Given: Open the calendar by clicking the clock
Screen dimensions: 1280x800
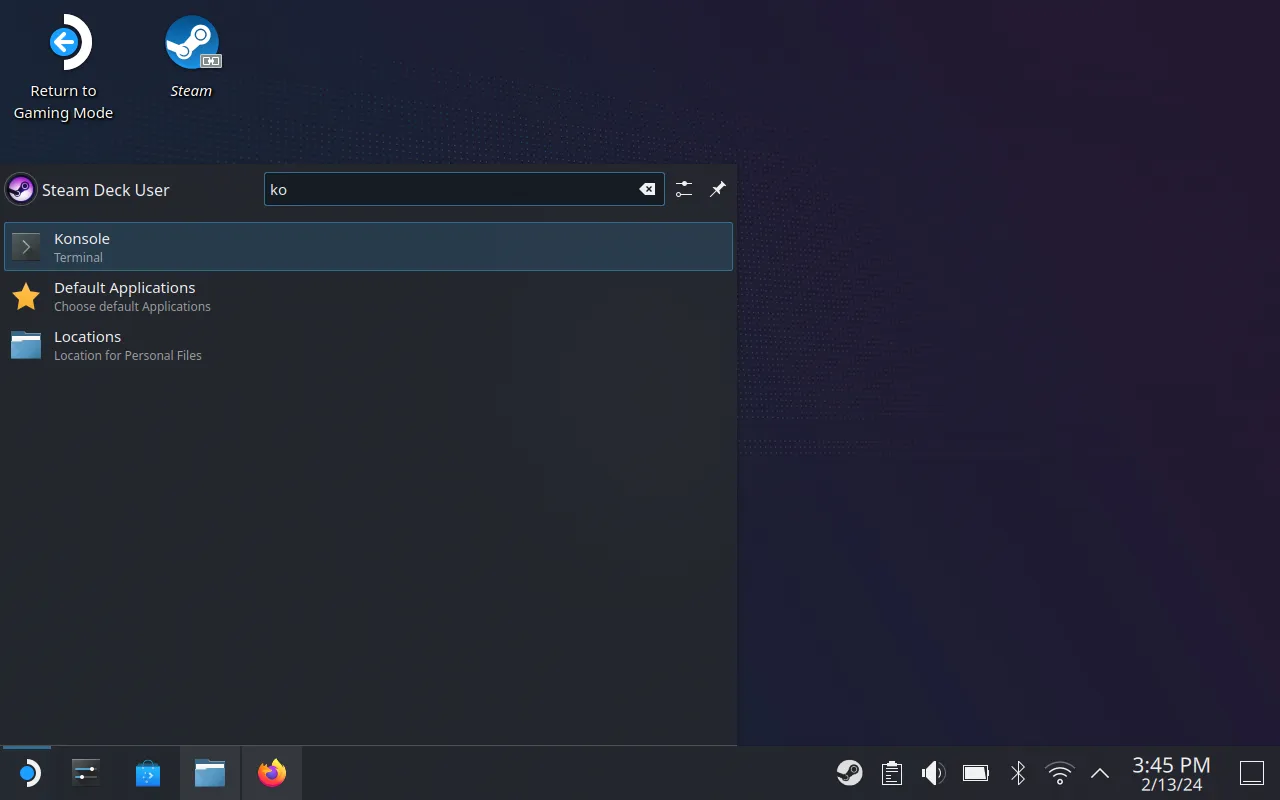Looking at the screenshot, I should (x=1170, y=772).
